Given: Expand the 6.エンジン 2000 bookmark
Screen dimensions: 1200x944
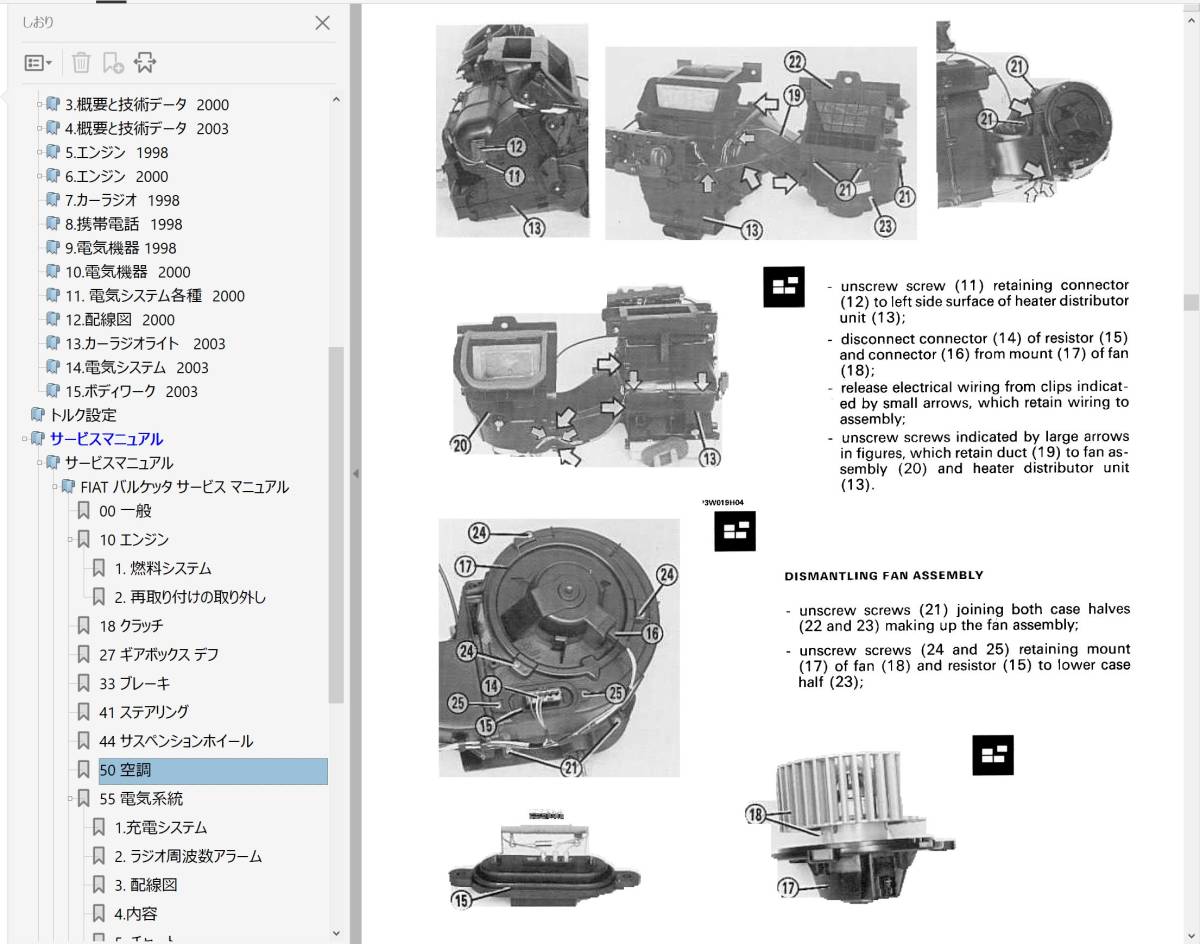Looking at the screenshot, I should coord(40,176).
